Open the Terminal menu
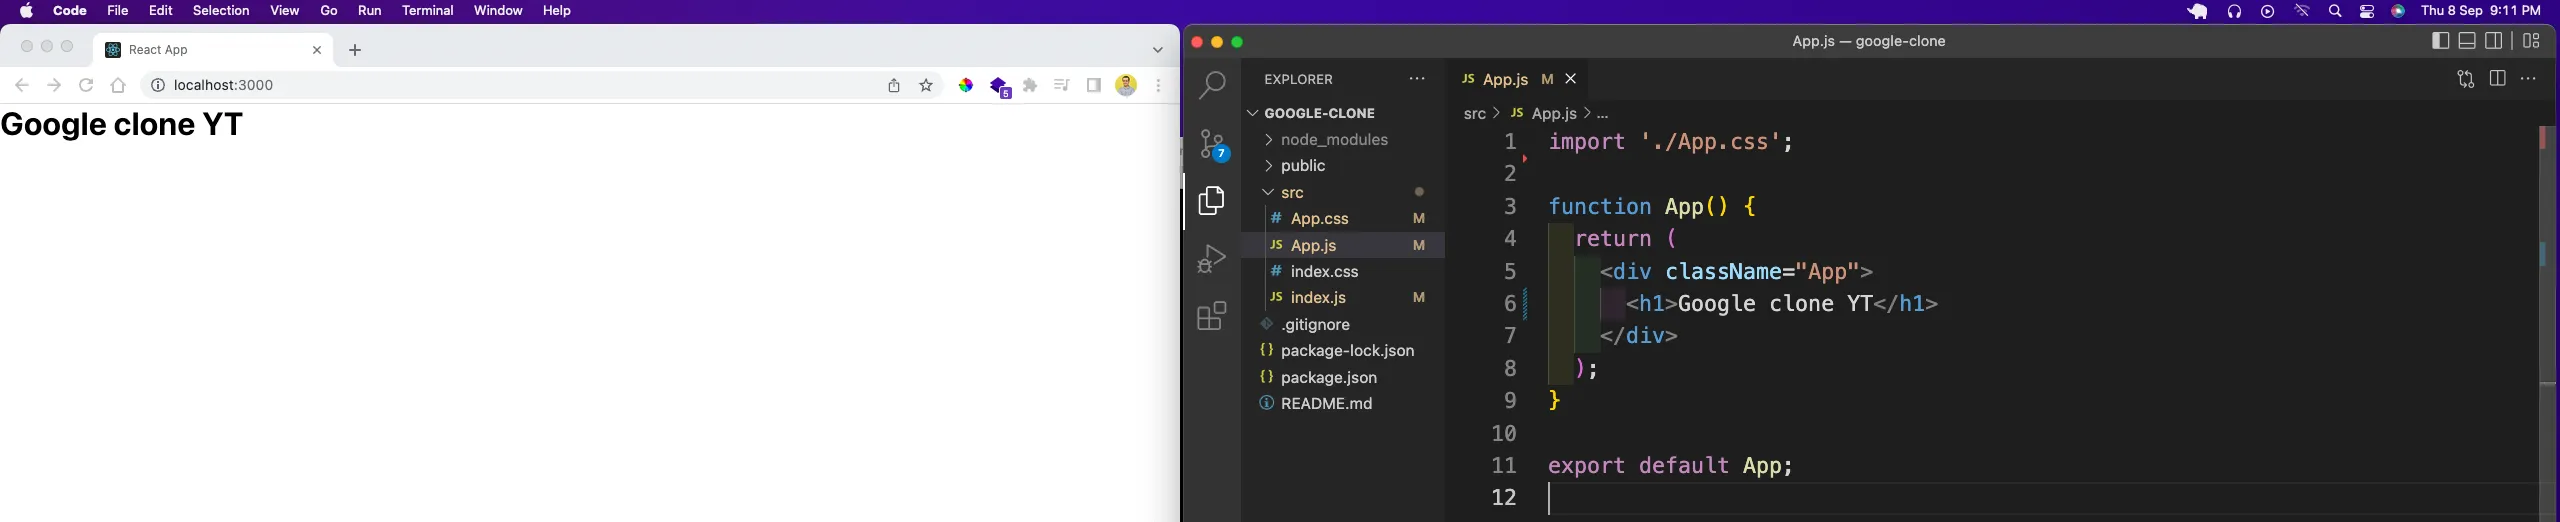The width and height of the screenshot is (2560, 522). click(x=428, y=11)
